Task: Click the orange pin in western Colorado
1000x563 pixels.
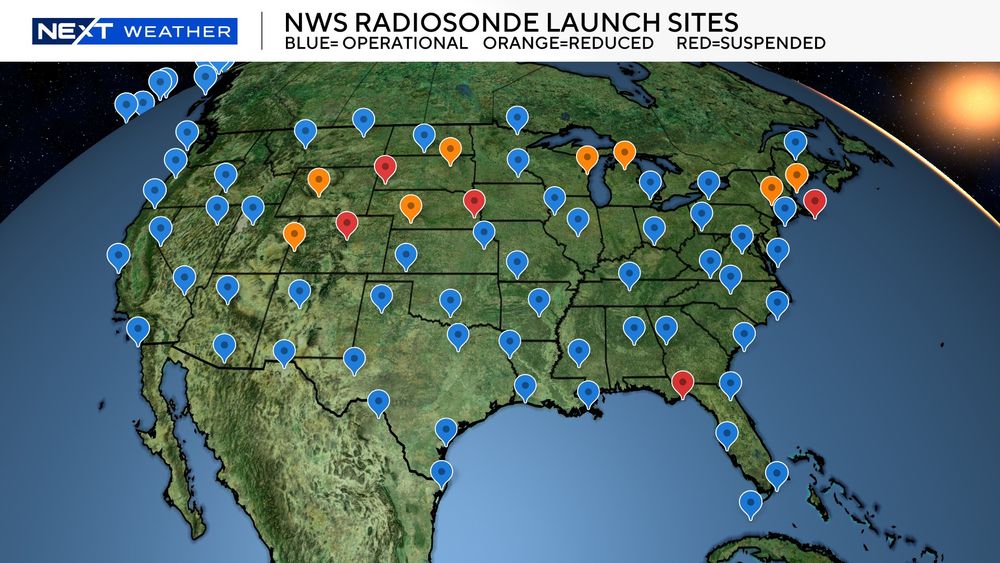Action: 294,236
